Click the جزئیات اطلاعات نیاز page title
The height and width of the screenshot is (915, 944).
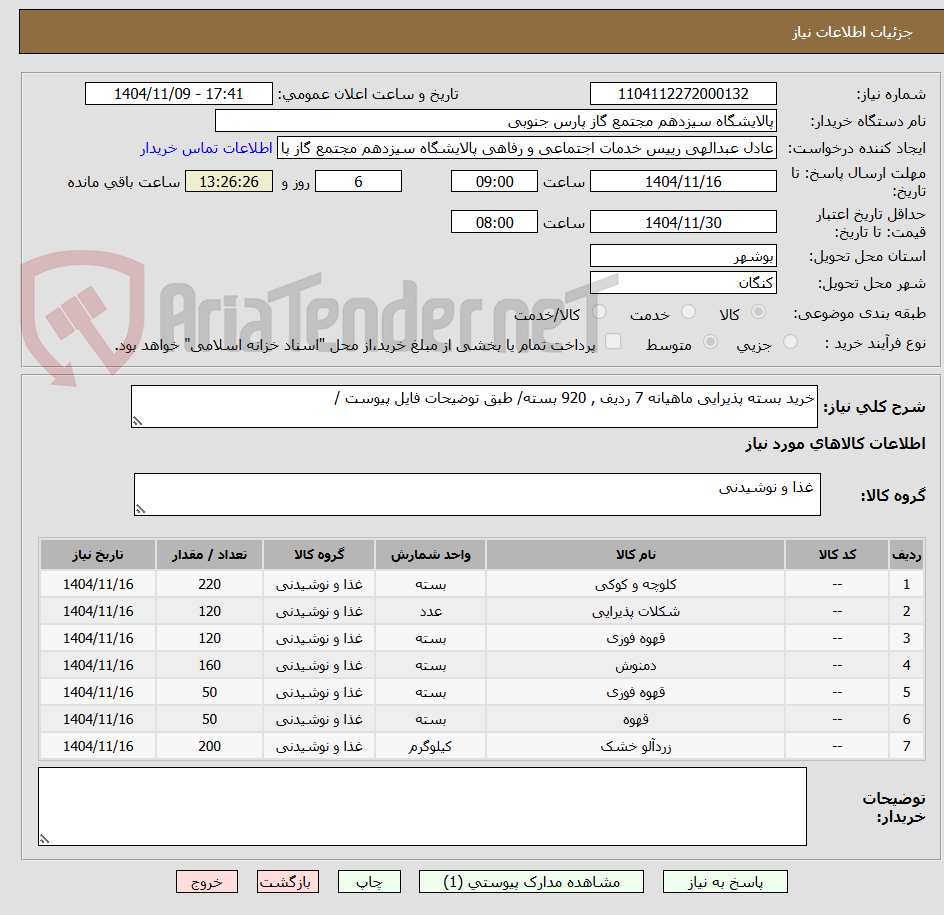851,32
